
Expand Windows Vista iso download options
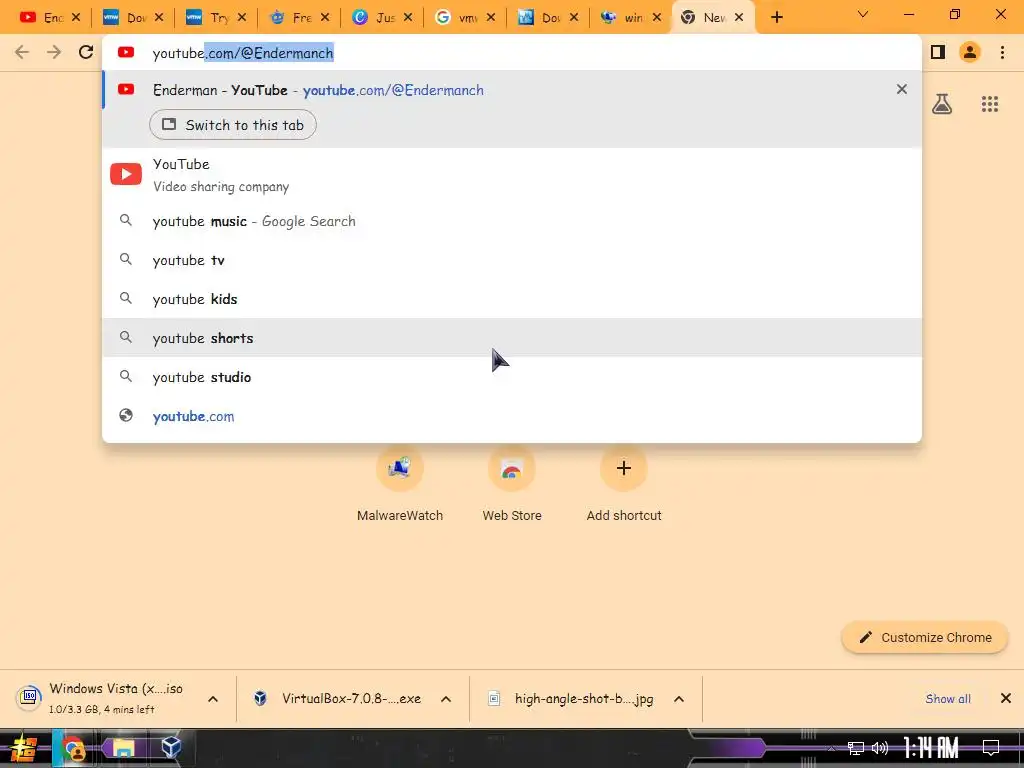[213, 699]
